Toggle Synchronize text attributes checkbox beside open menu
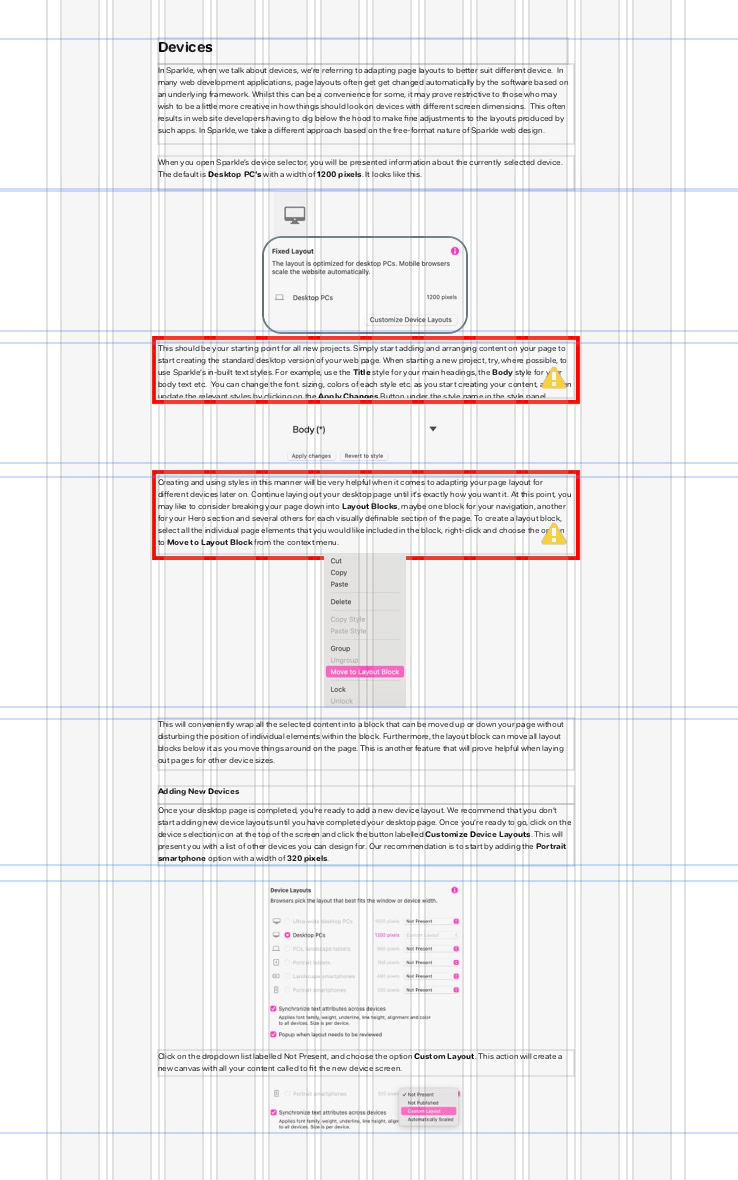This screenshot has width=738, height=1180. [273, 1112]
